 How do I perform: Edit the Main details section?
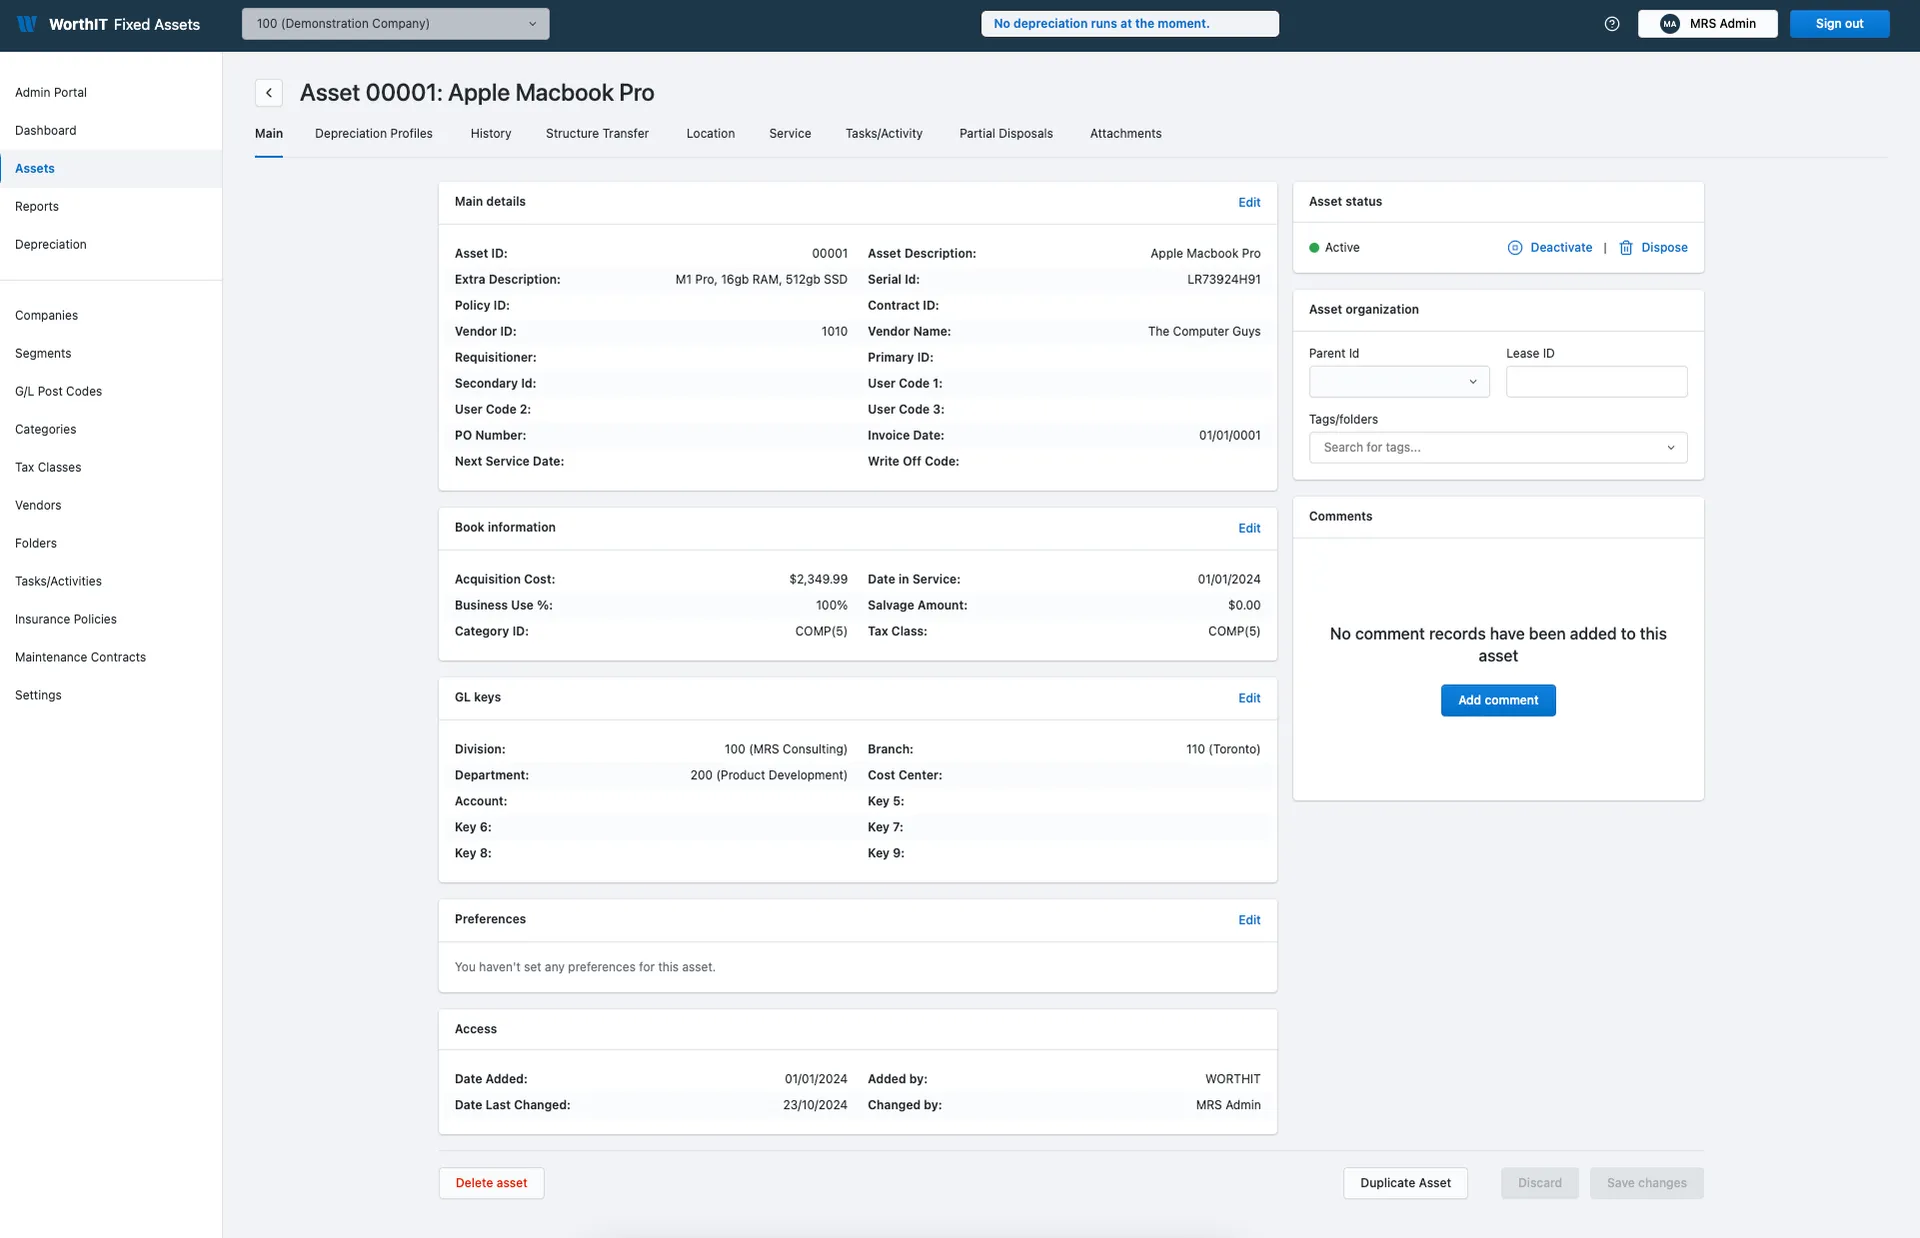[1249, 202]
